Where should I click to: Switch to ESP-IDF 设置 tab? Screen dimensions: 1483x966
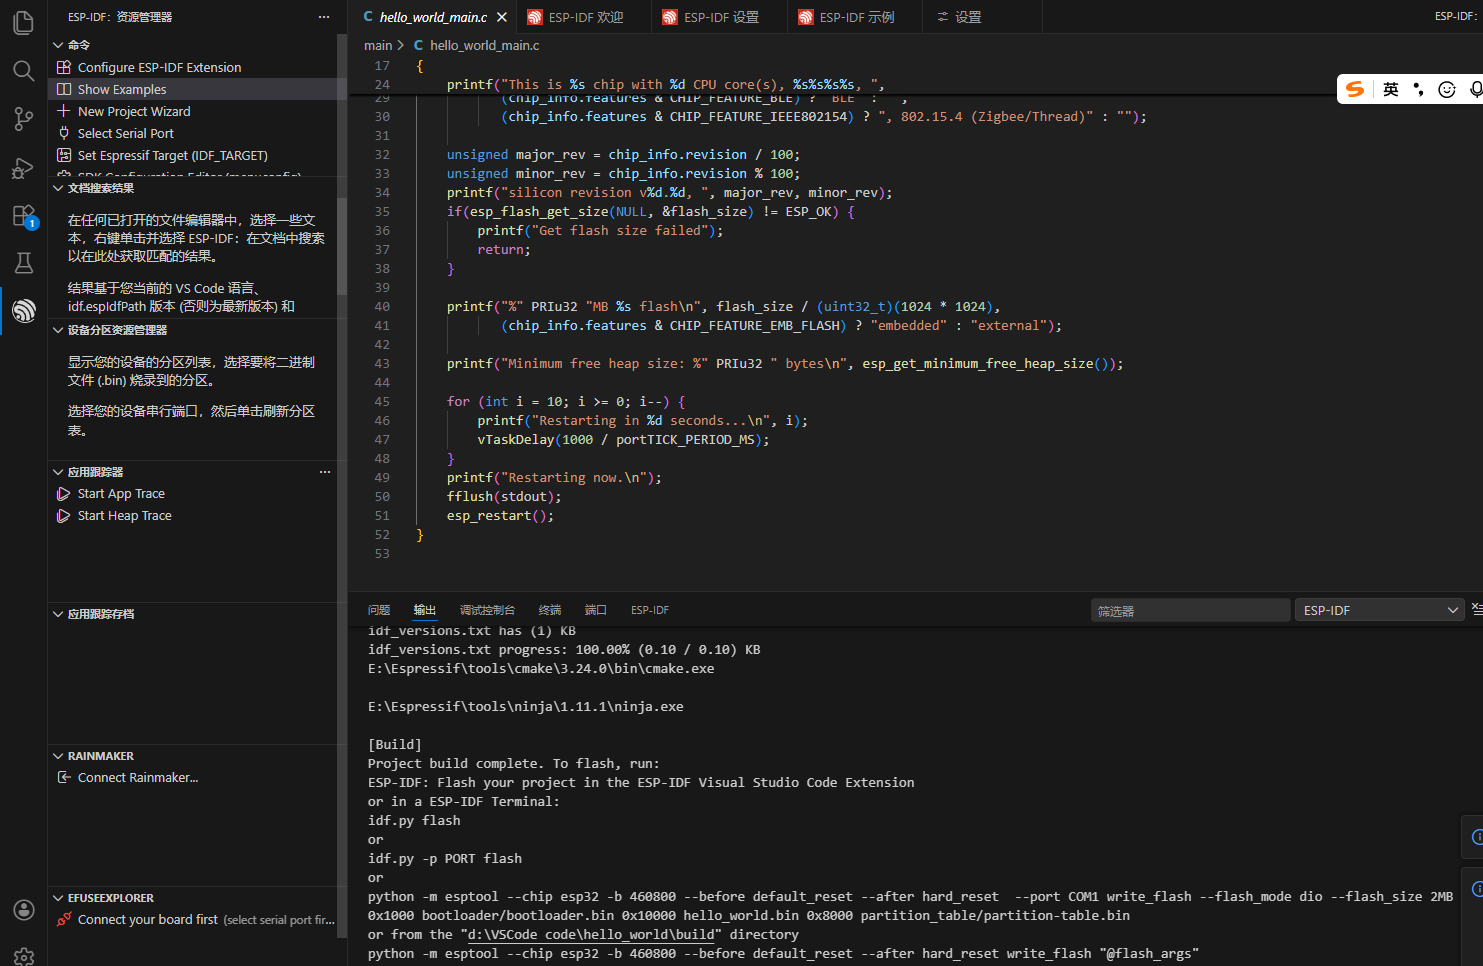[720, 17]
